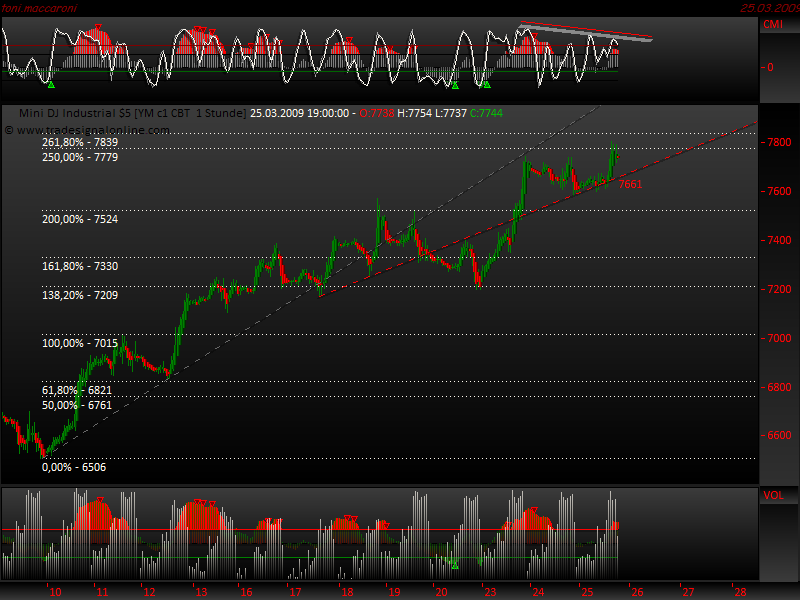The width and height of the screenshot is (800, 600).
Task: Click date axis label '13'
Action: click(201, 592)
